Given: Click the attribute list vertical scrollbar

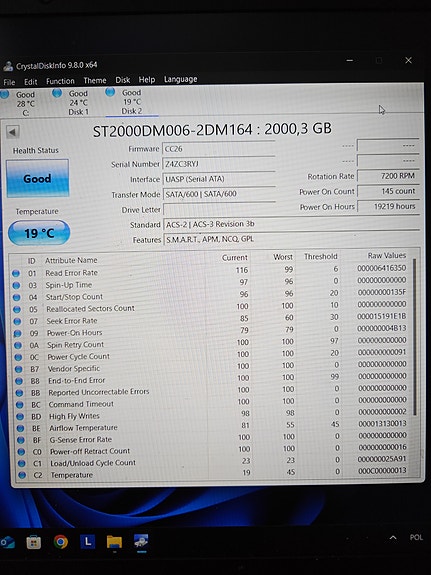Looking at the screenshot, I should pos(414,337).
